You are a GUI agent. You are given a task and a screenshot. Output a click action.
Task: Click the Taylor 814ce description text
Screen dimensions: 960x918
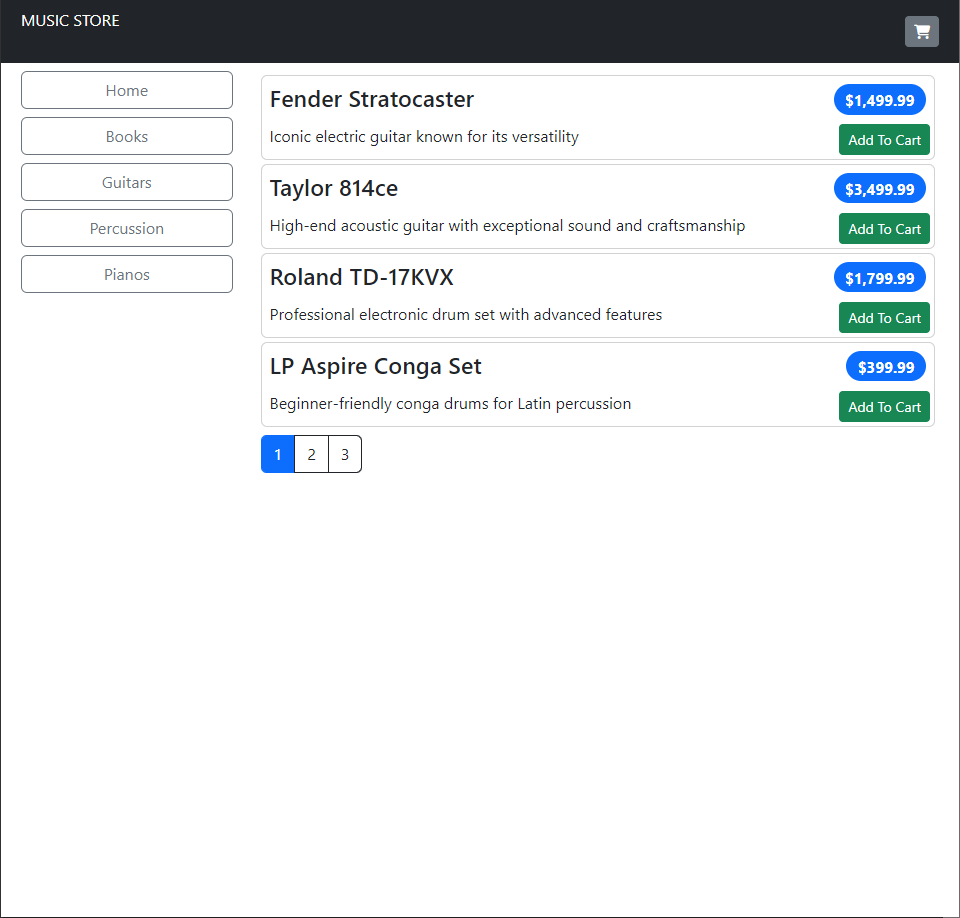click(507, 226)
